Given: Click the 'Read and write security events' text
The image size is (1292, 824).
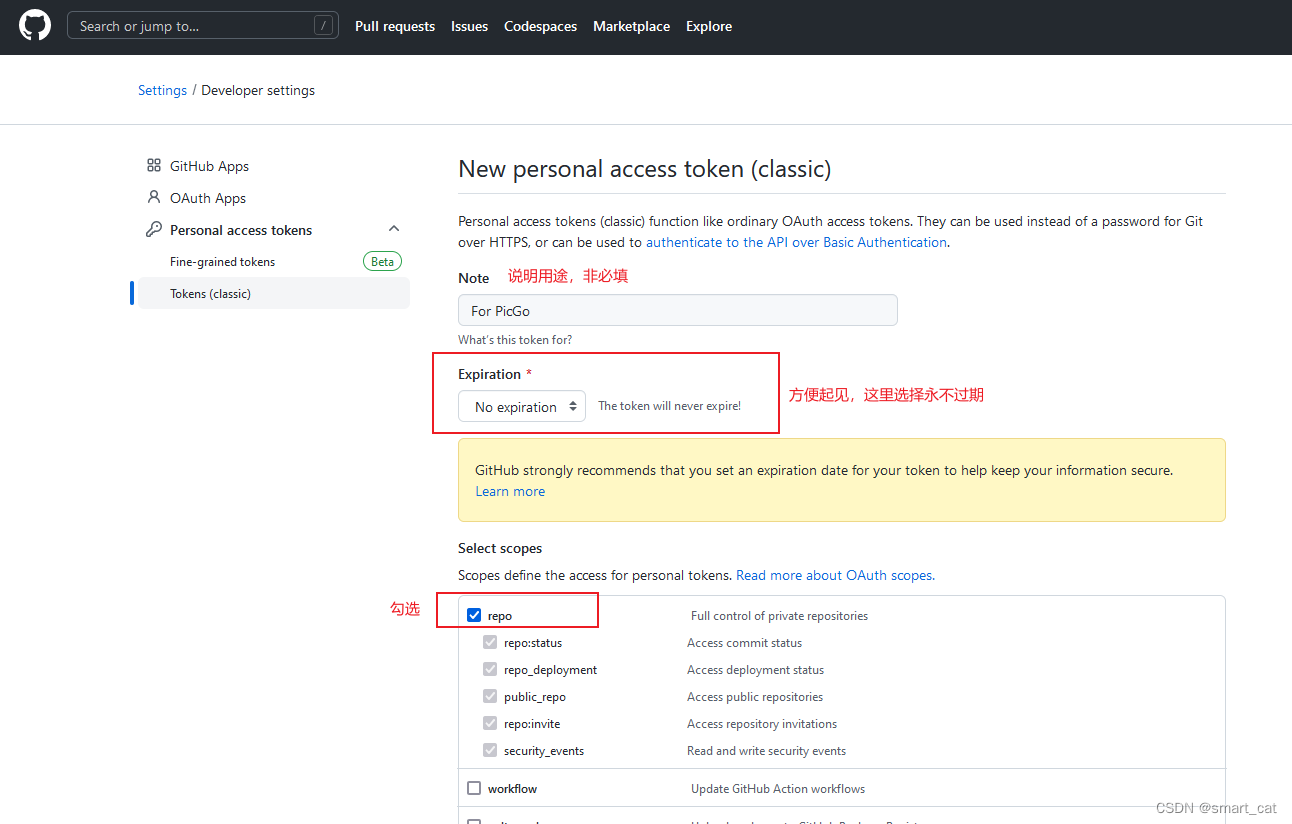Looking at the screenshot, I should 766,750.
